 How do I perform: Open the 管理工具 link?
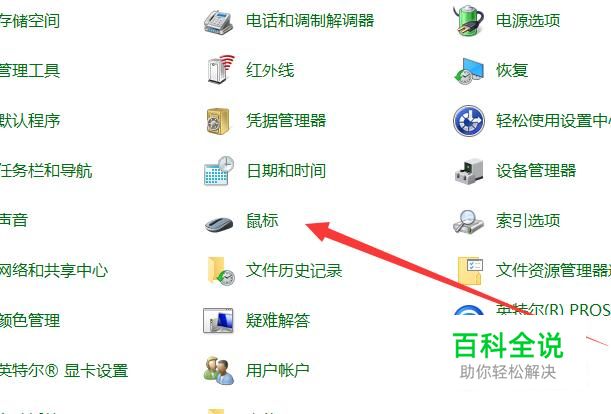[x=30, y=71]
